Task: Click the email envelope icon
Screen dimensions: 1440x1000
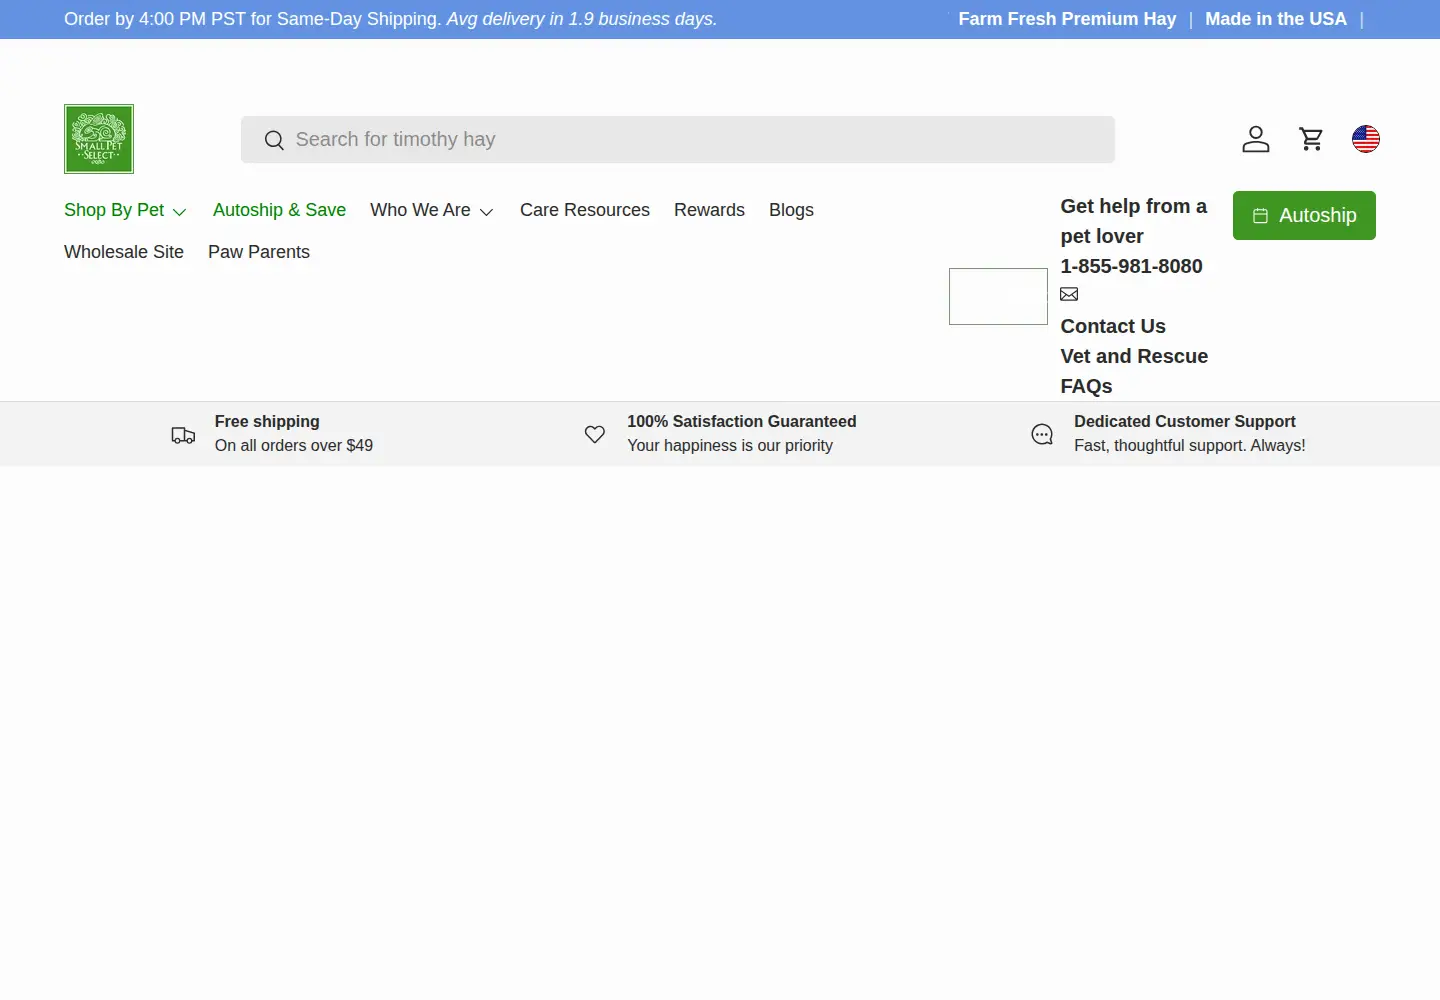Action: pyautogui.click(x=1069, y=294)
